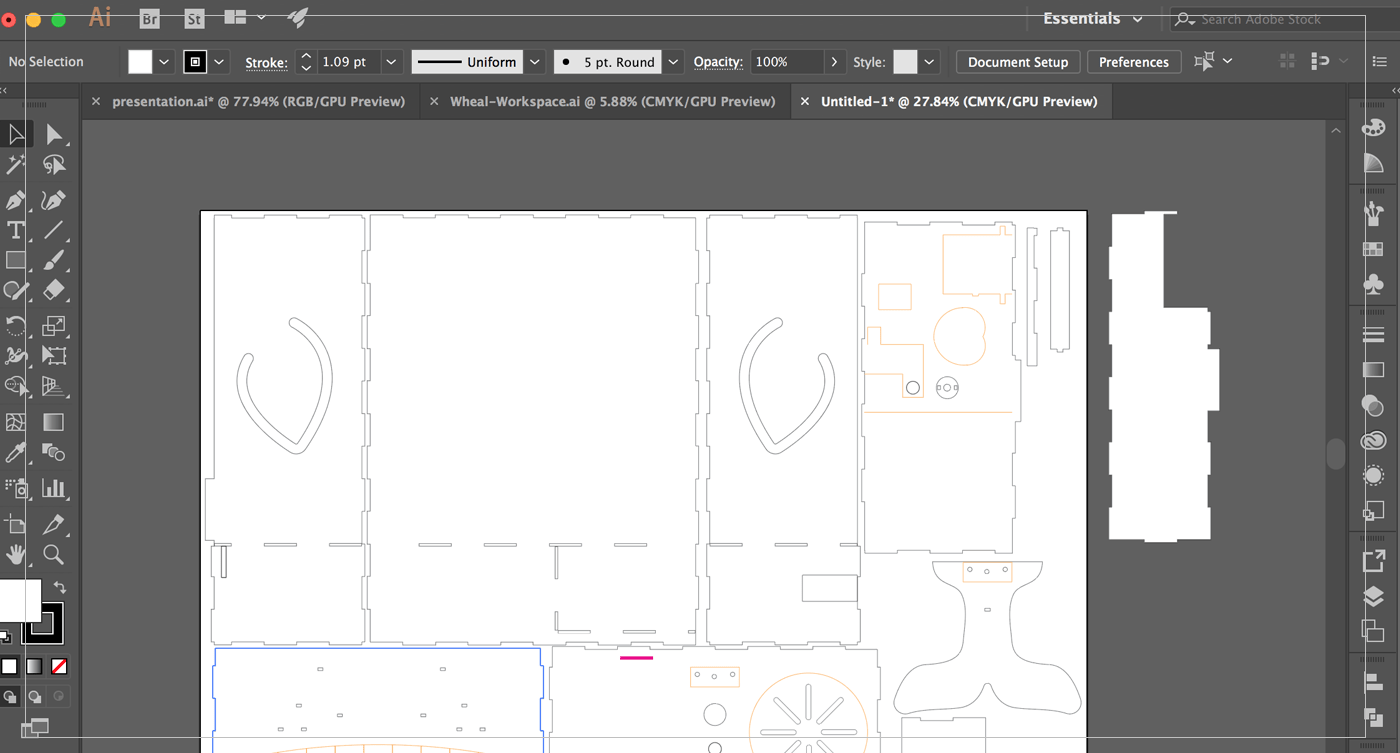The image size is (1400, 753).
Task: Open Adobe Bridge via Br icon
Action: click(x=150, y=18)
